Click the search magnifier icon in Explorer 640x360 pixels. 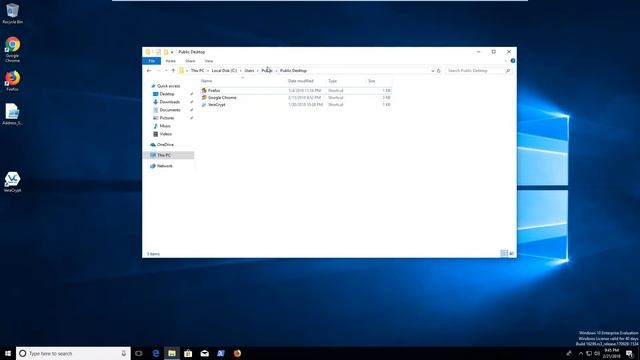pyautogui.click(x=508, y=71)
